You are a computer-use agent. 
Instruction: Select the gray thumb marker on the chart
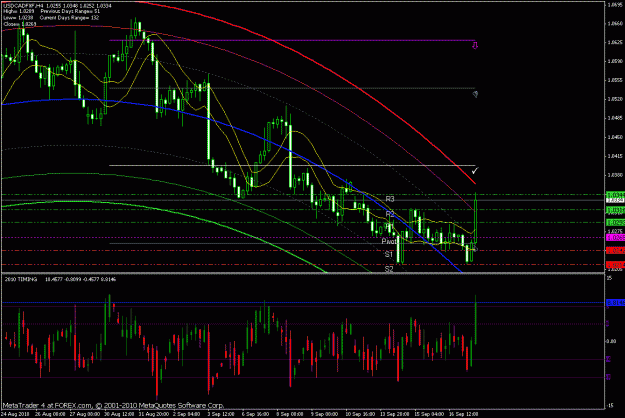coord(475,94)
